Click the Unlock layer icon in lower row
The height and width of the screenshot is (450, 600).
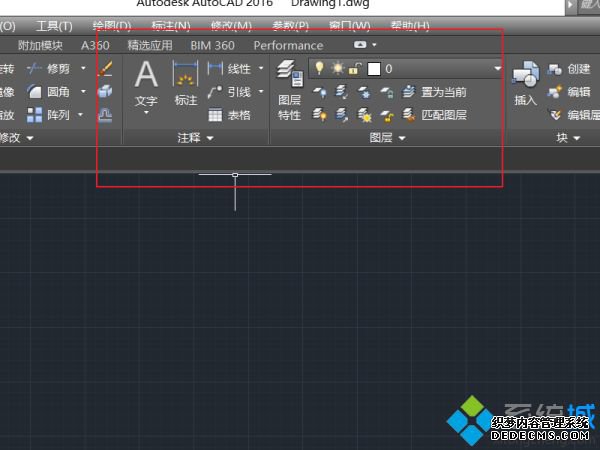pyautogui.click(x=387, y=115)
